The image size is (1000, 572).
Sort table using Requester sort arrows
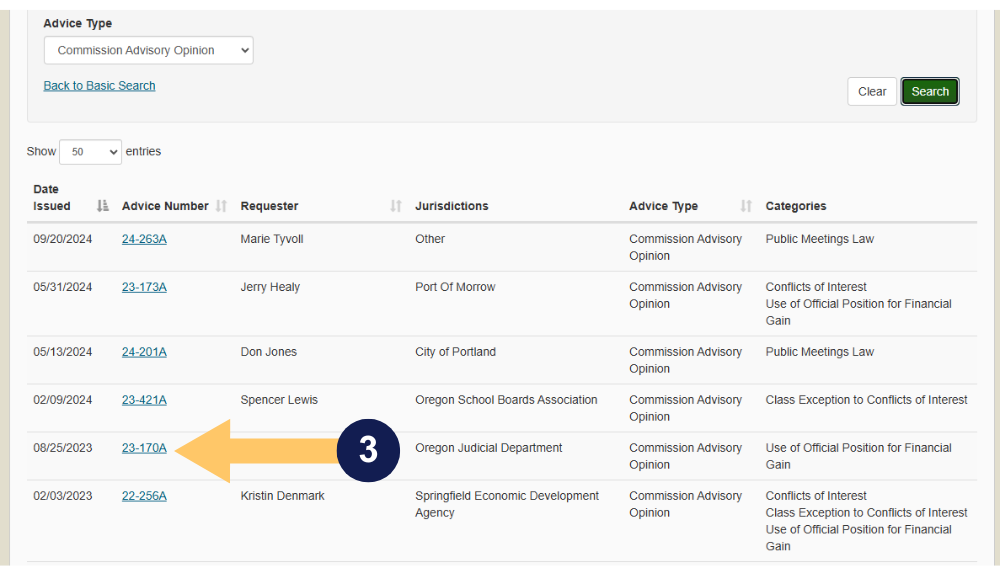pyautogui.click(x=396, y=206)
